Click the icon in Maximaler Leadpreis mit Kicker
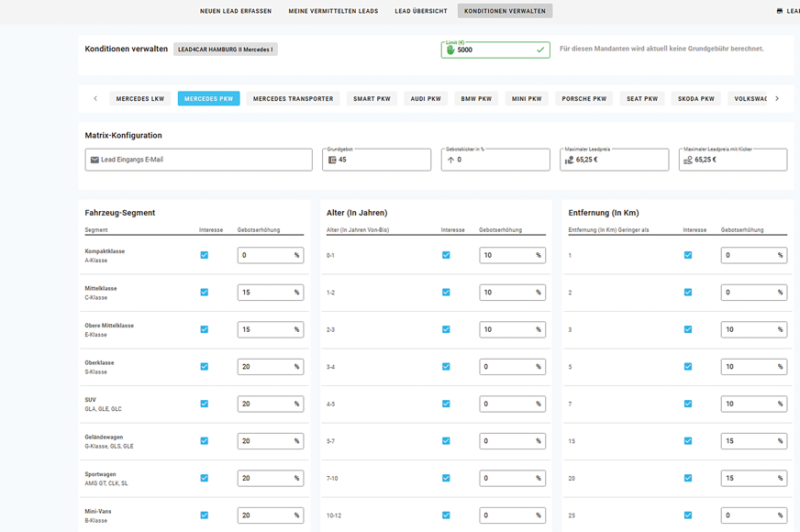Viewport: 800px width, 532px height. point(686,159)
